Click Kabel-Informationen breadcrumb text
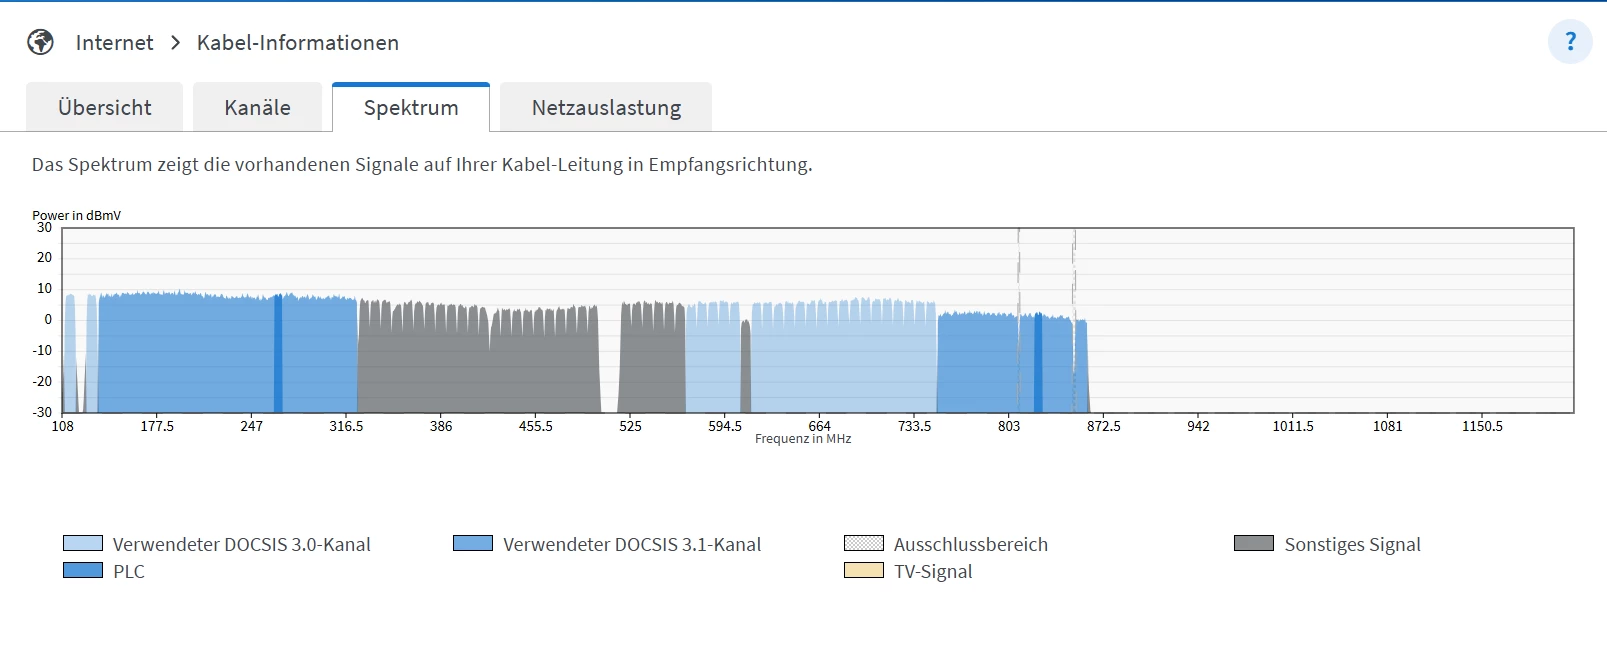 click(298, 43)
